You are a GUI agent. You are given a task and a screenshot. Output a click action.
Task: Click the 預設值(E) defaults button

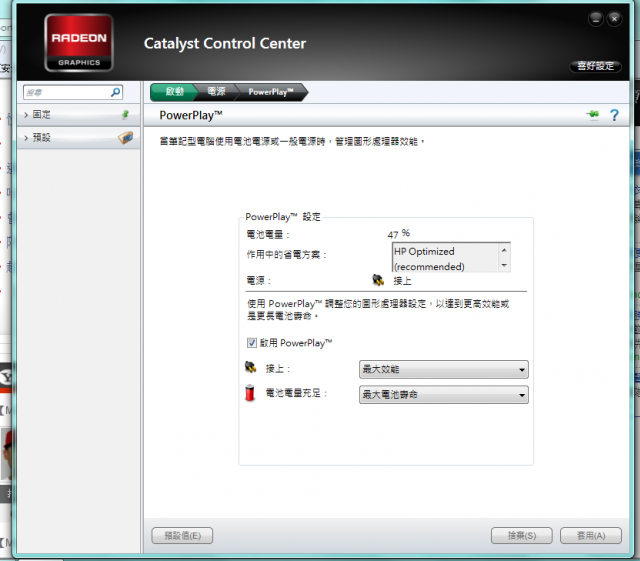(182, 535)
